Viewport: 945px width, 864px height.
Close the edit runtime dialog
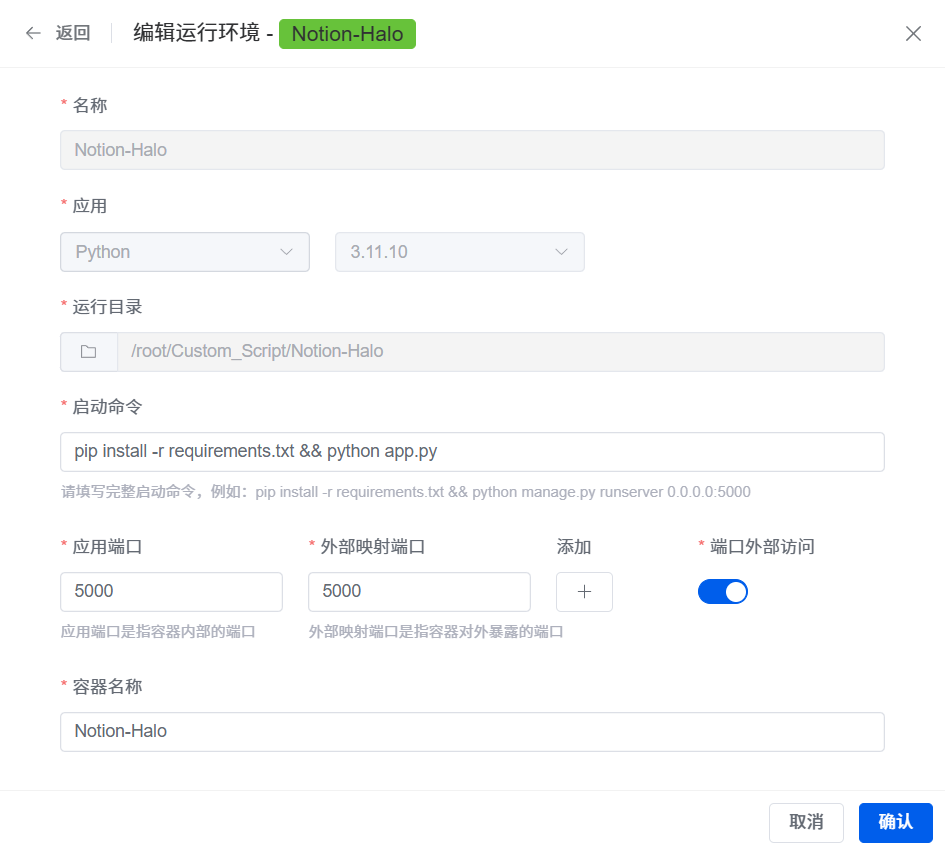point(913,34)
